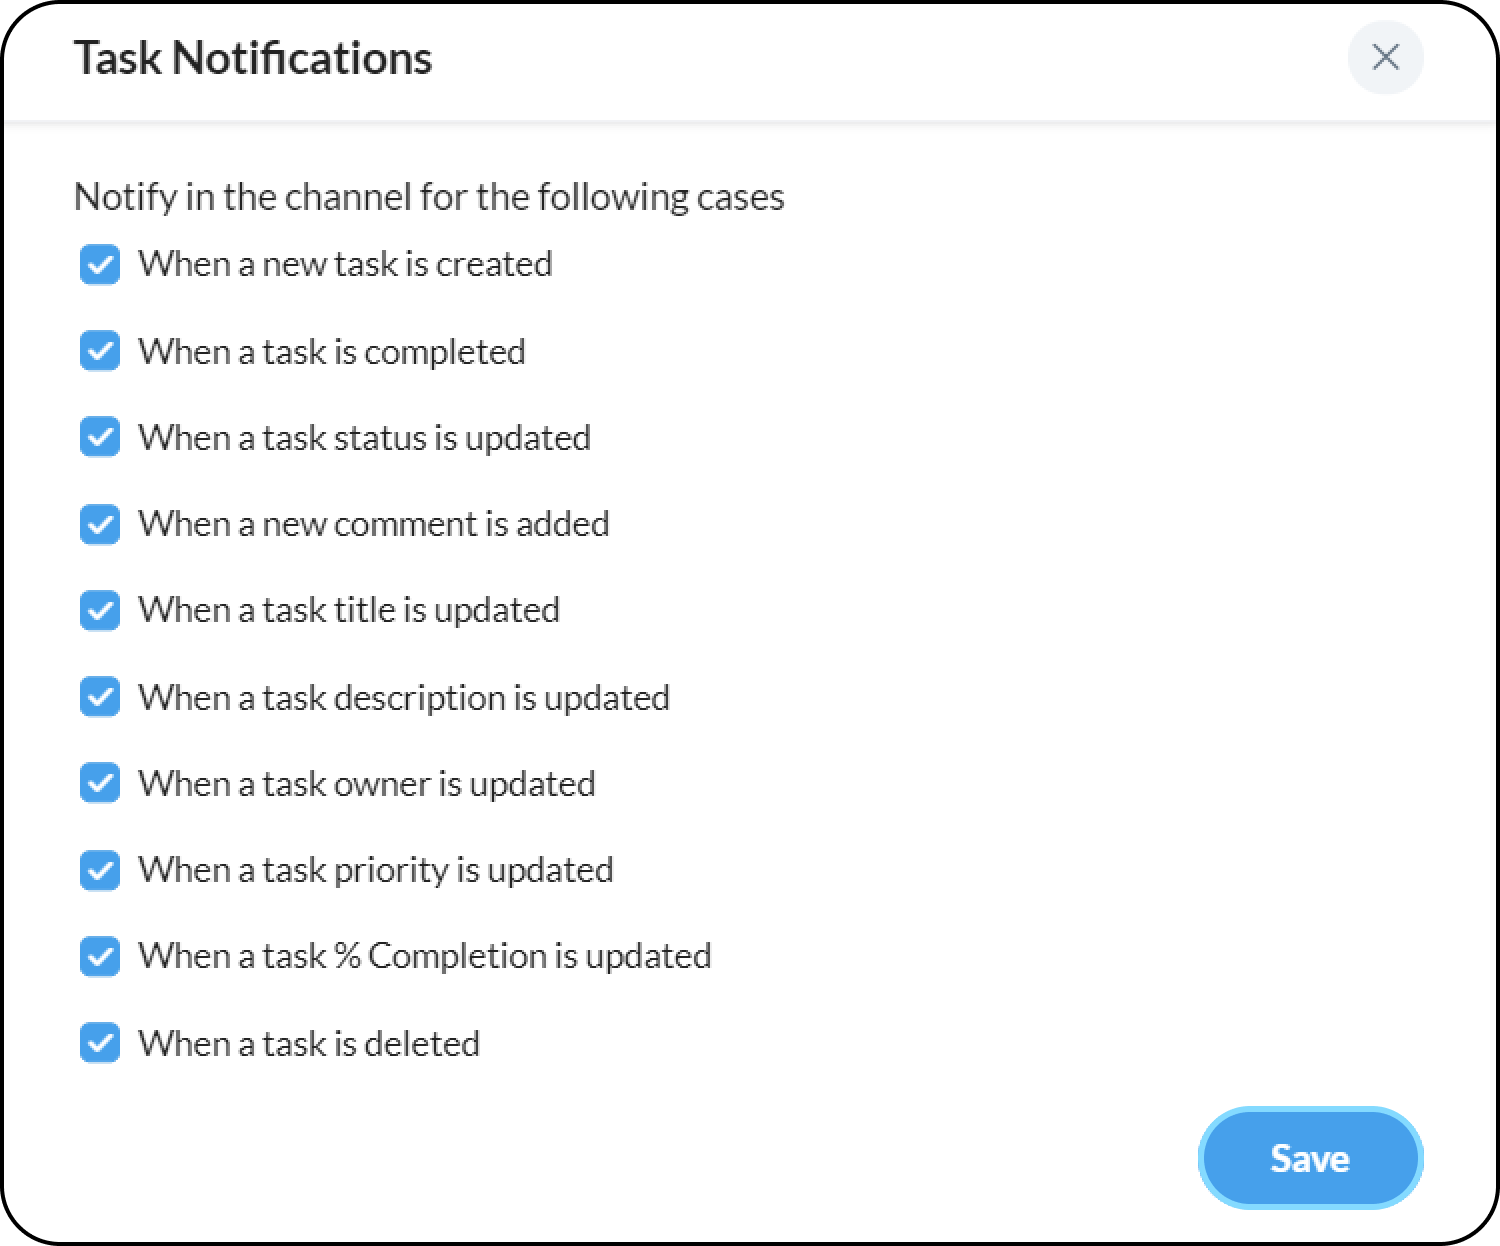
Task: Click the 'When a task is completed' label text
Action: point(331,352)
